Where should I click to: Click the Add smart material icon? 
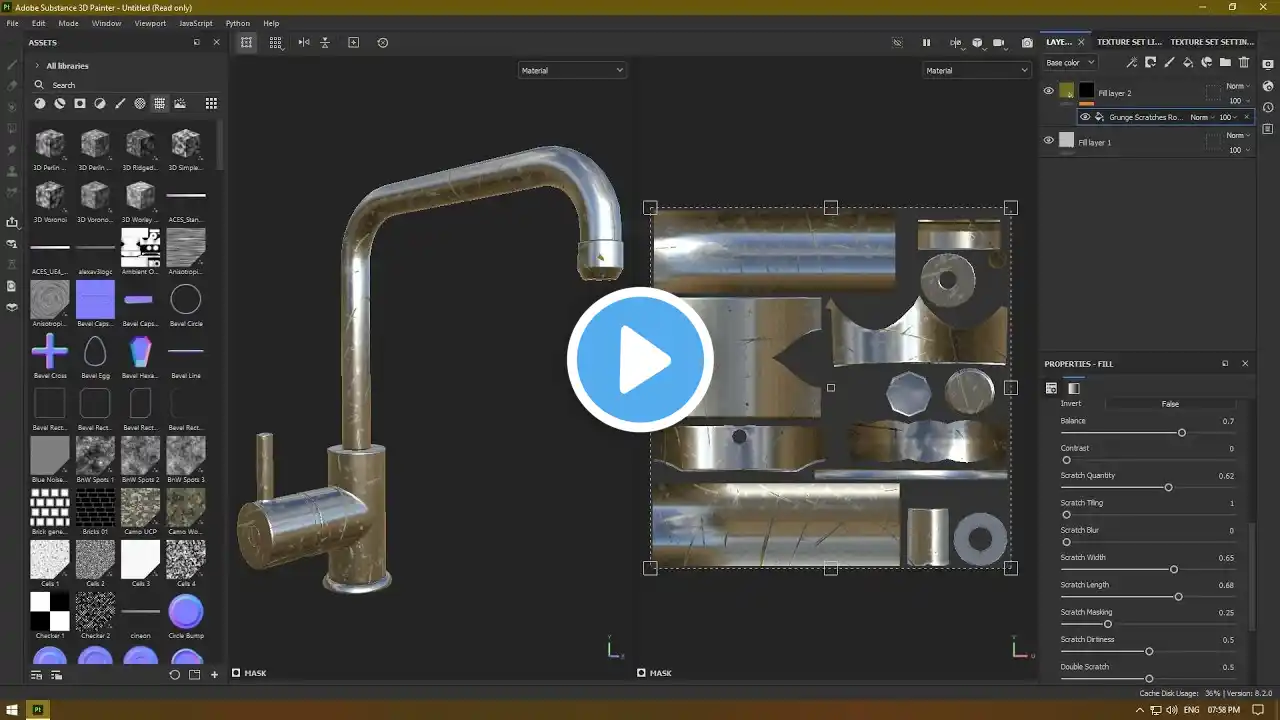pyautogui.click(x=1207, y=62)
